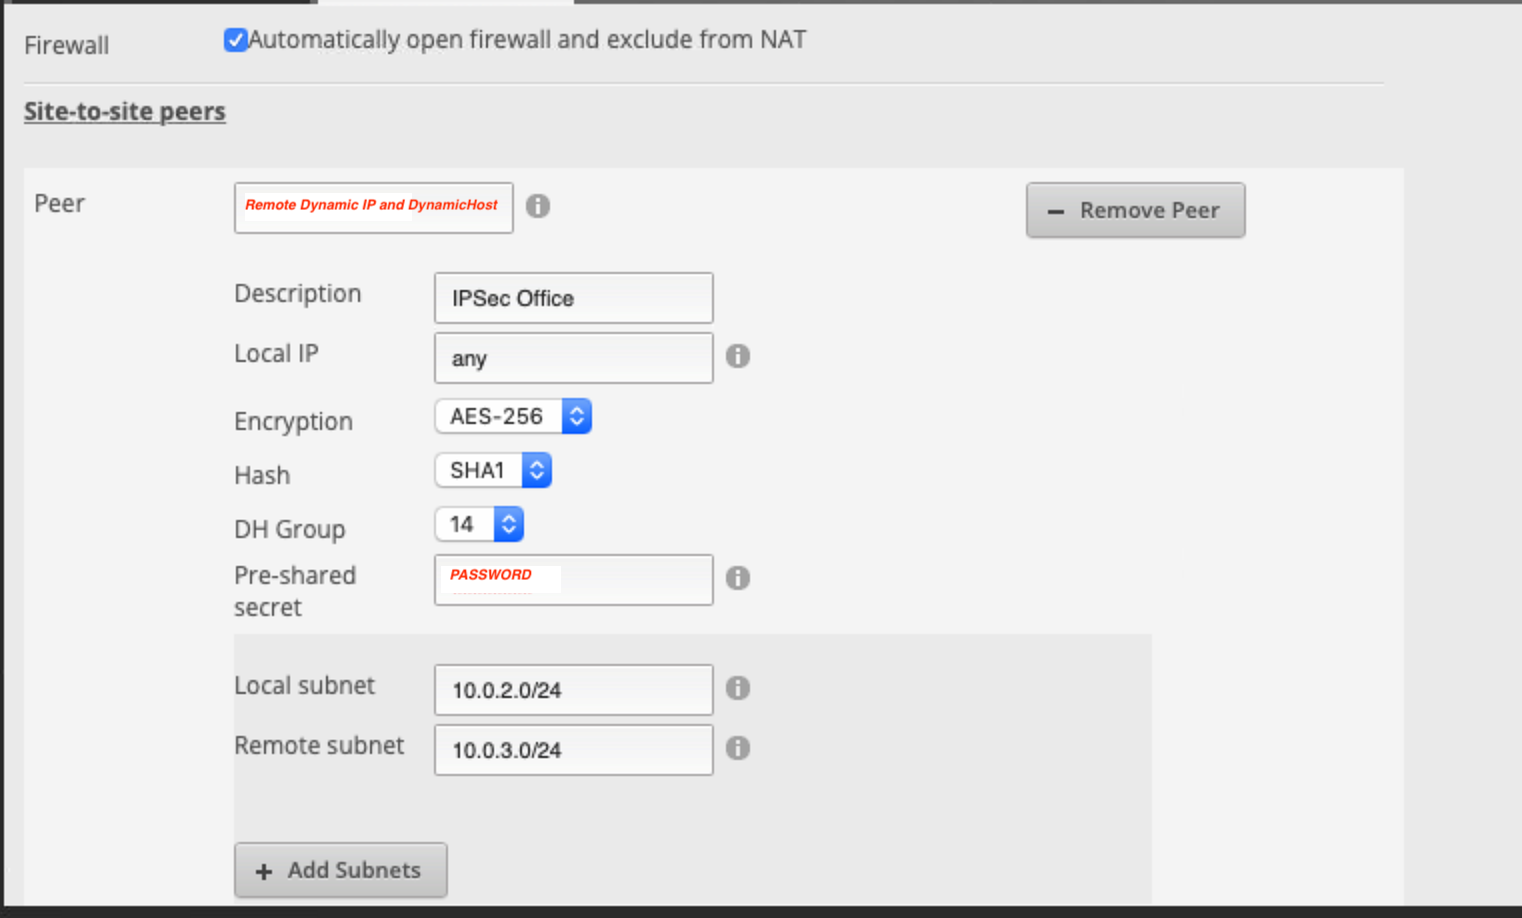The height and width of the screenshot is (918, 1522).
Task: Click the Site-to-site peers heading
Action: tap(125, 111)
